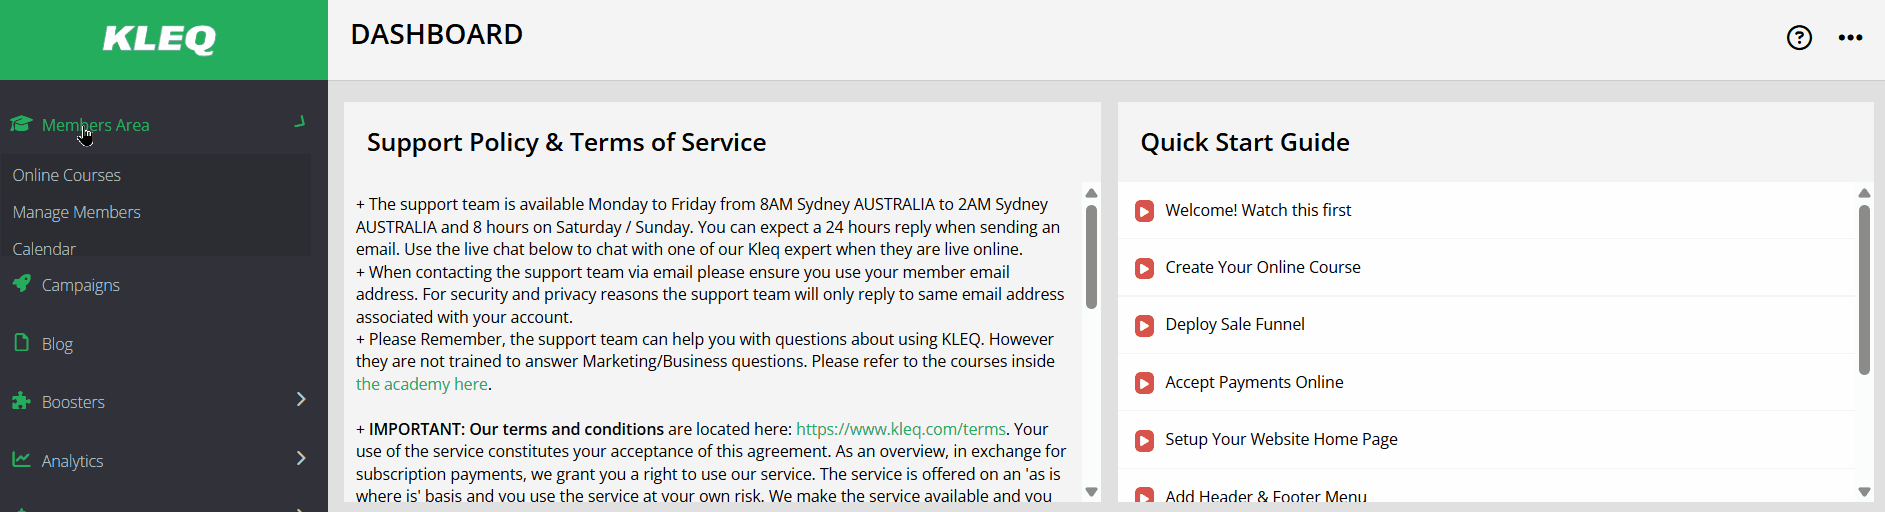Click the Blog page icon

[x=21, y=343]
